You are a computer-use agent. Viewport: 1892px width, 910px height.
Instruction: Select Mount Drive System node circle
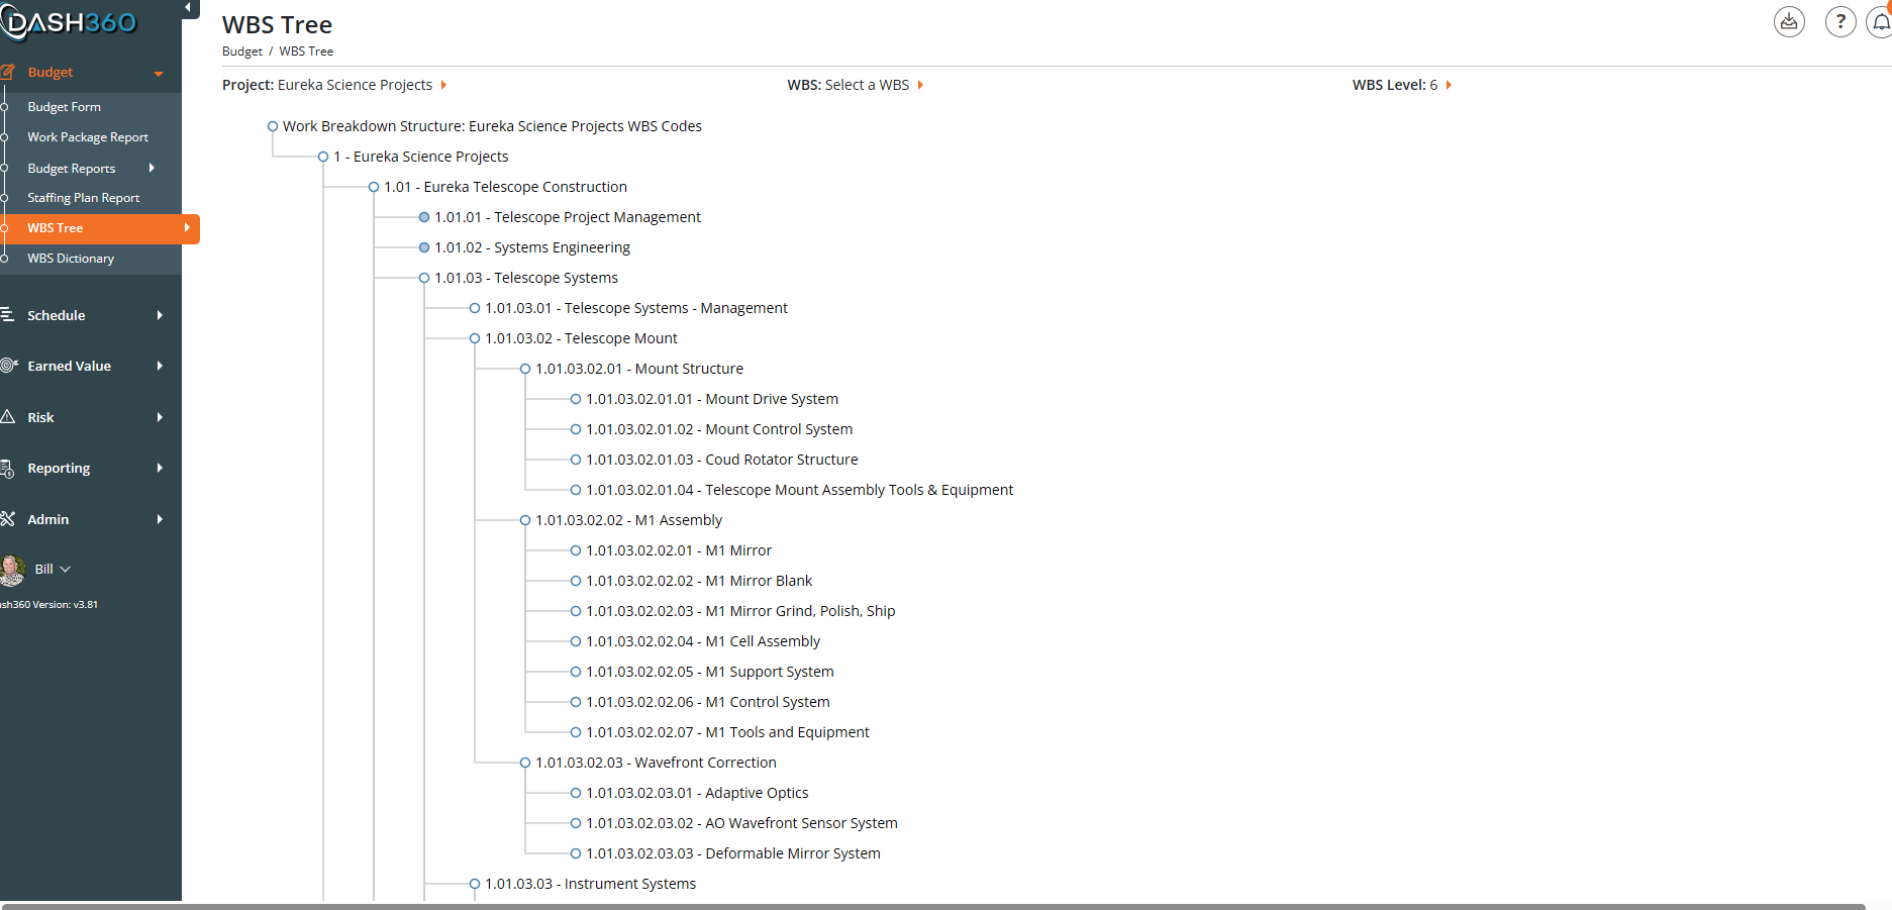[x=575, y=399]
